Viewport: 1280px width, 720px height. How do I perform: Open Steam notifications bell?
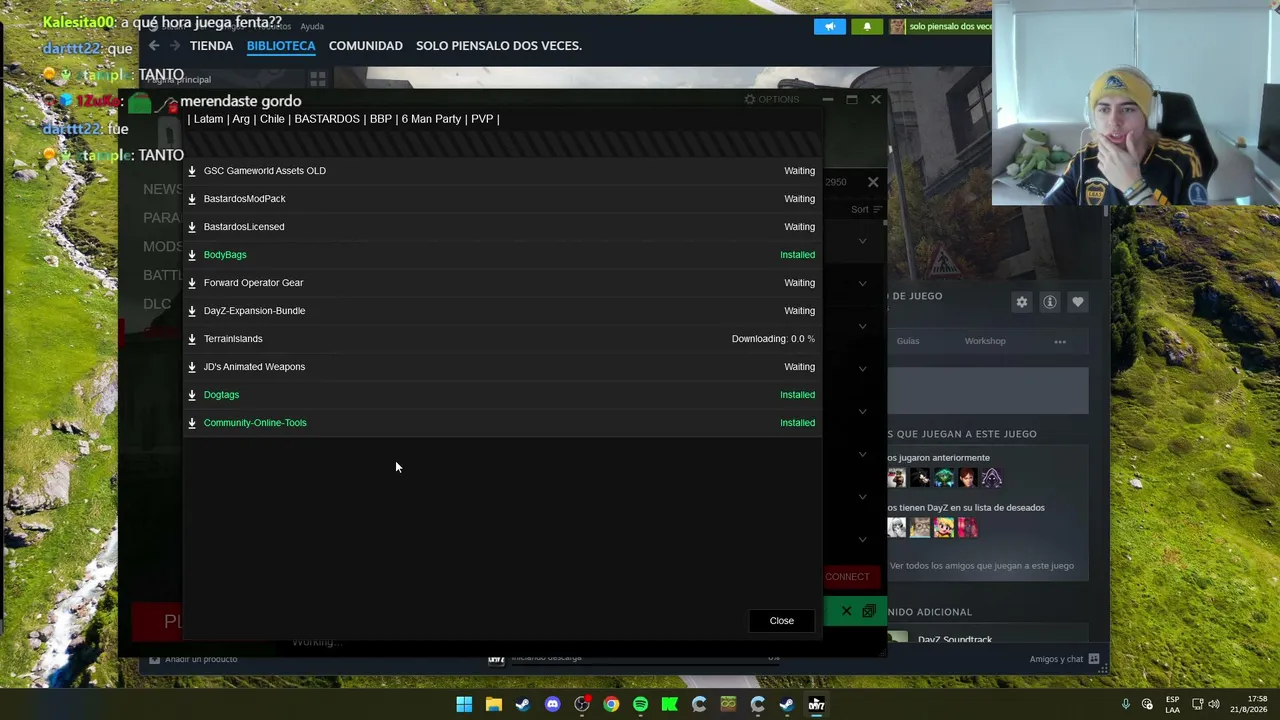(x=867, y=27)
